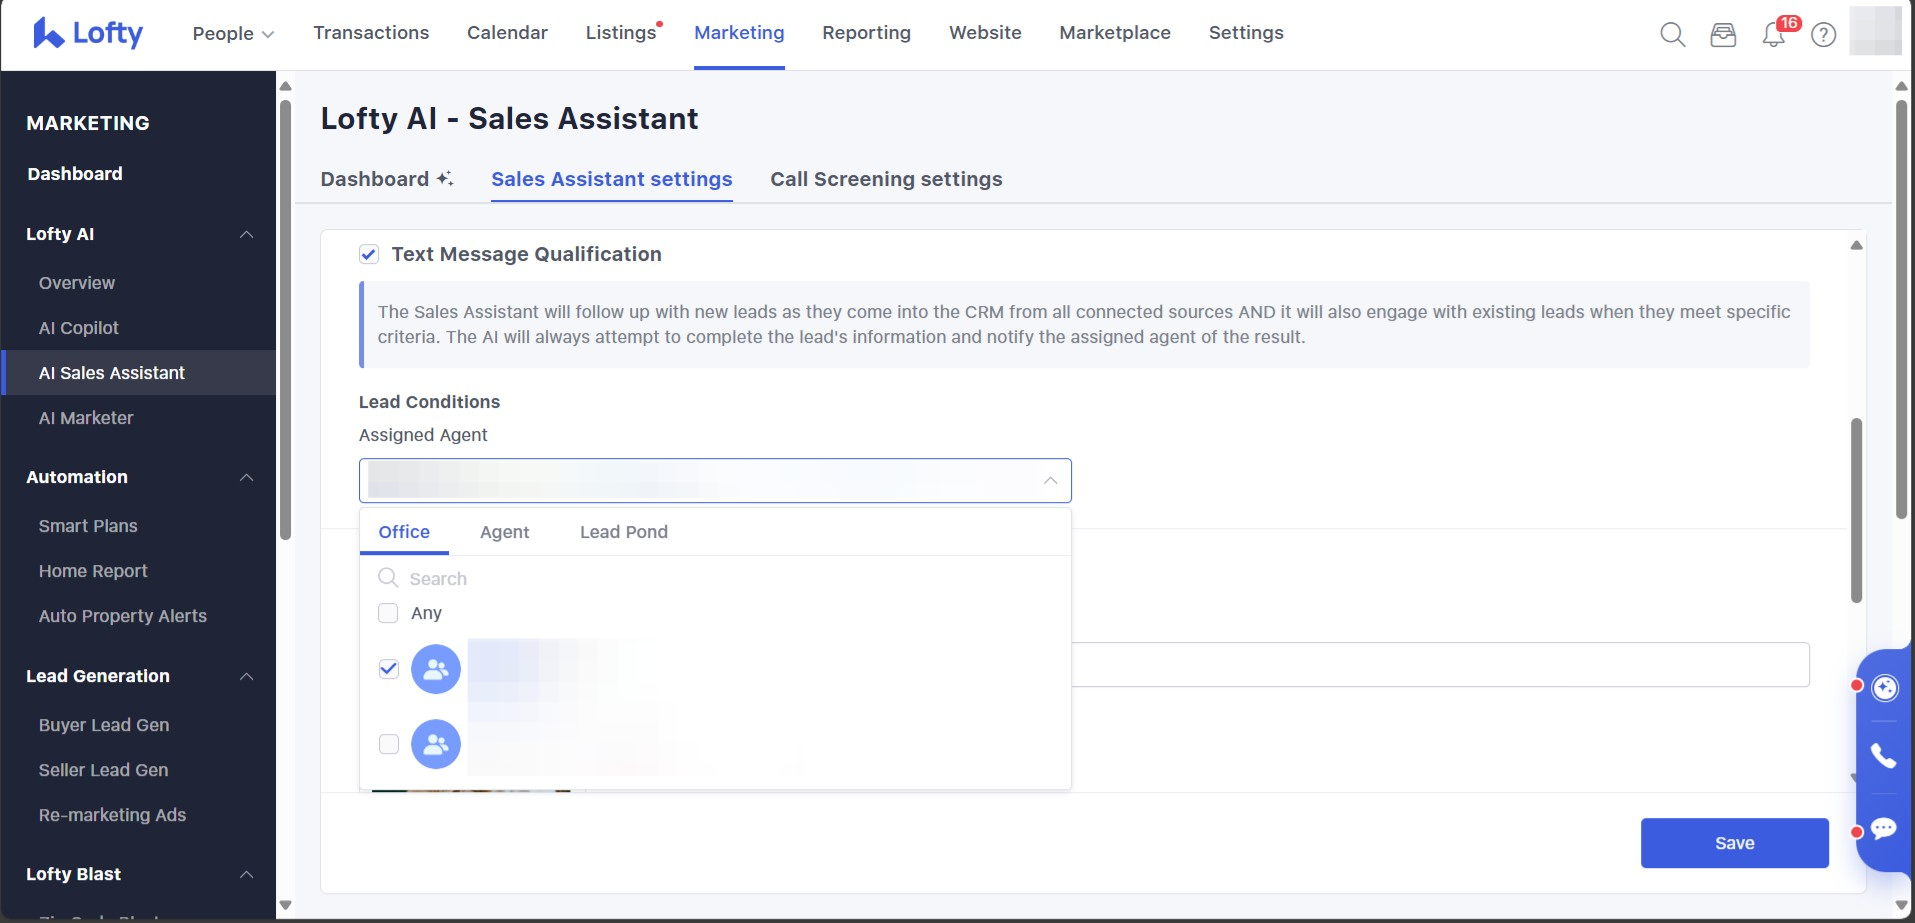This screenshot has height=923, width=1915.
Task: Open notifications bell with 16 badge
Action: tap(1774, 35)
